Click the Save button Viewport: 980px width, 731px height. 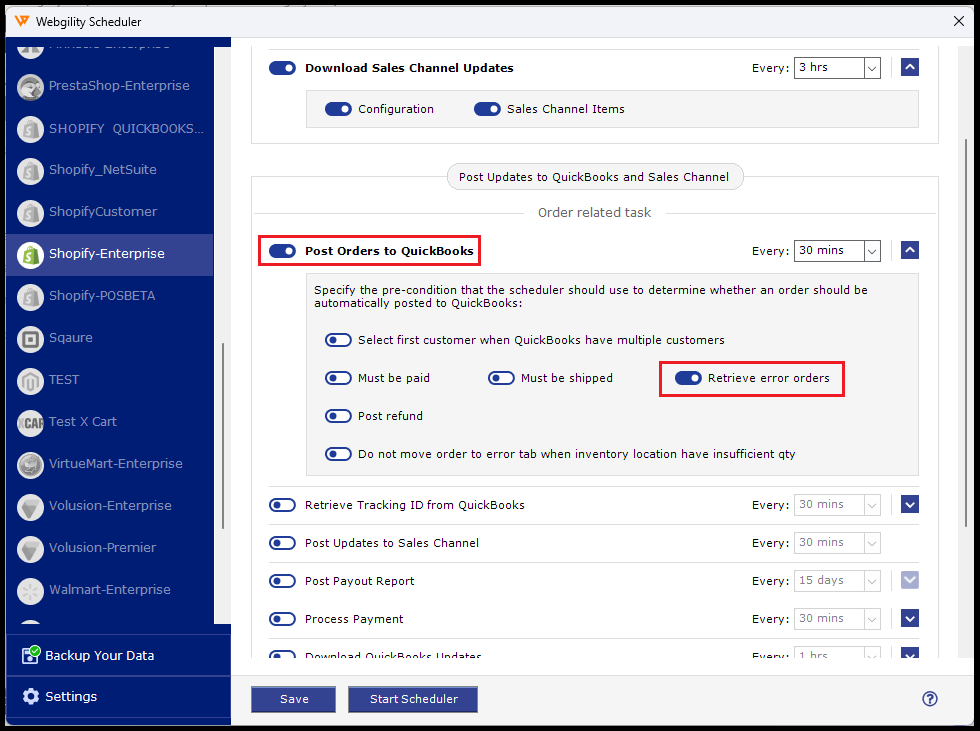click(293, 699)
